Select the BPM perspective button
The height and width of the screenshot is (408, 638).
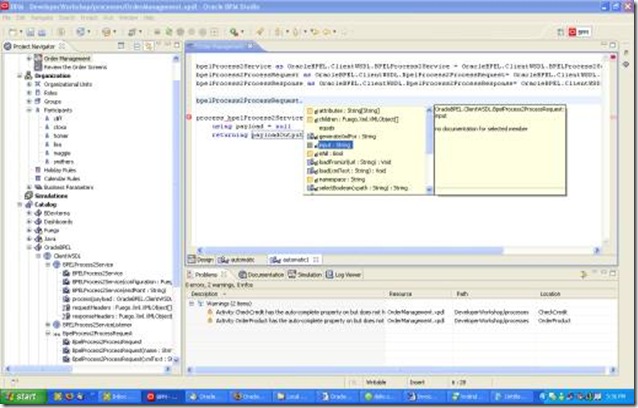pyautogui.click(x=579, y=32)
